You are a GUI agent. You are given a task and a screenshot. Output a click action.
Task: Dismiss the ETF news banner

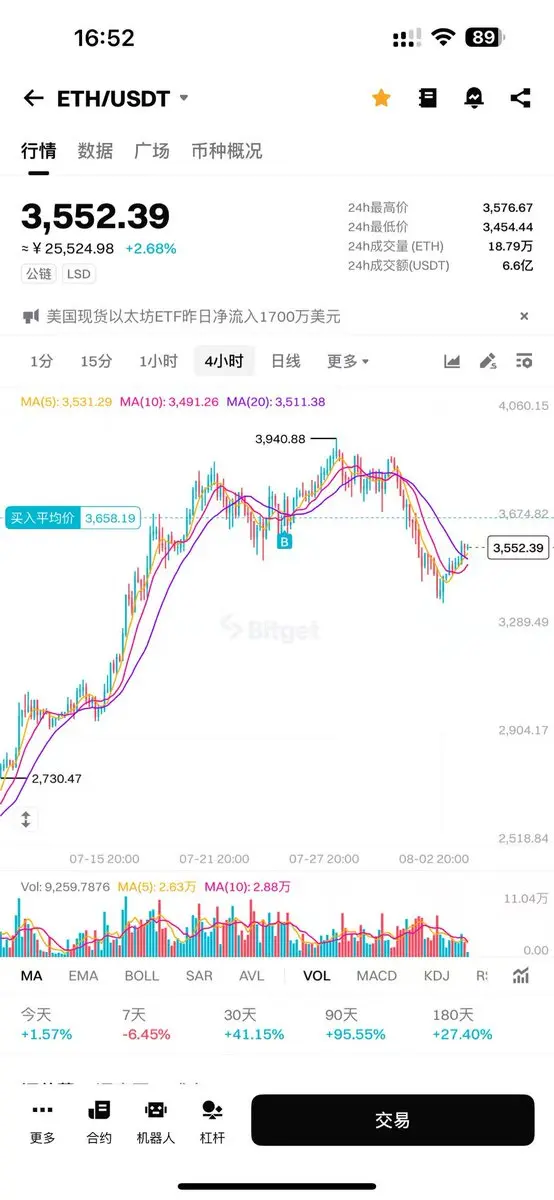(x=523, y=316)
